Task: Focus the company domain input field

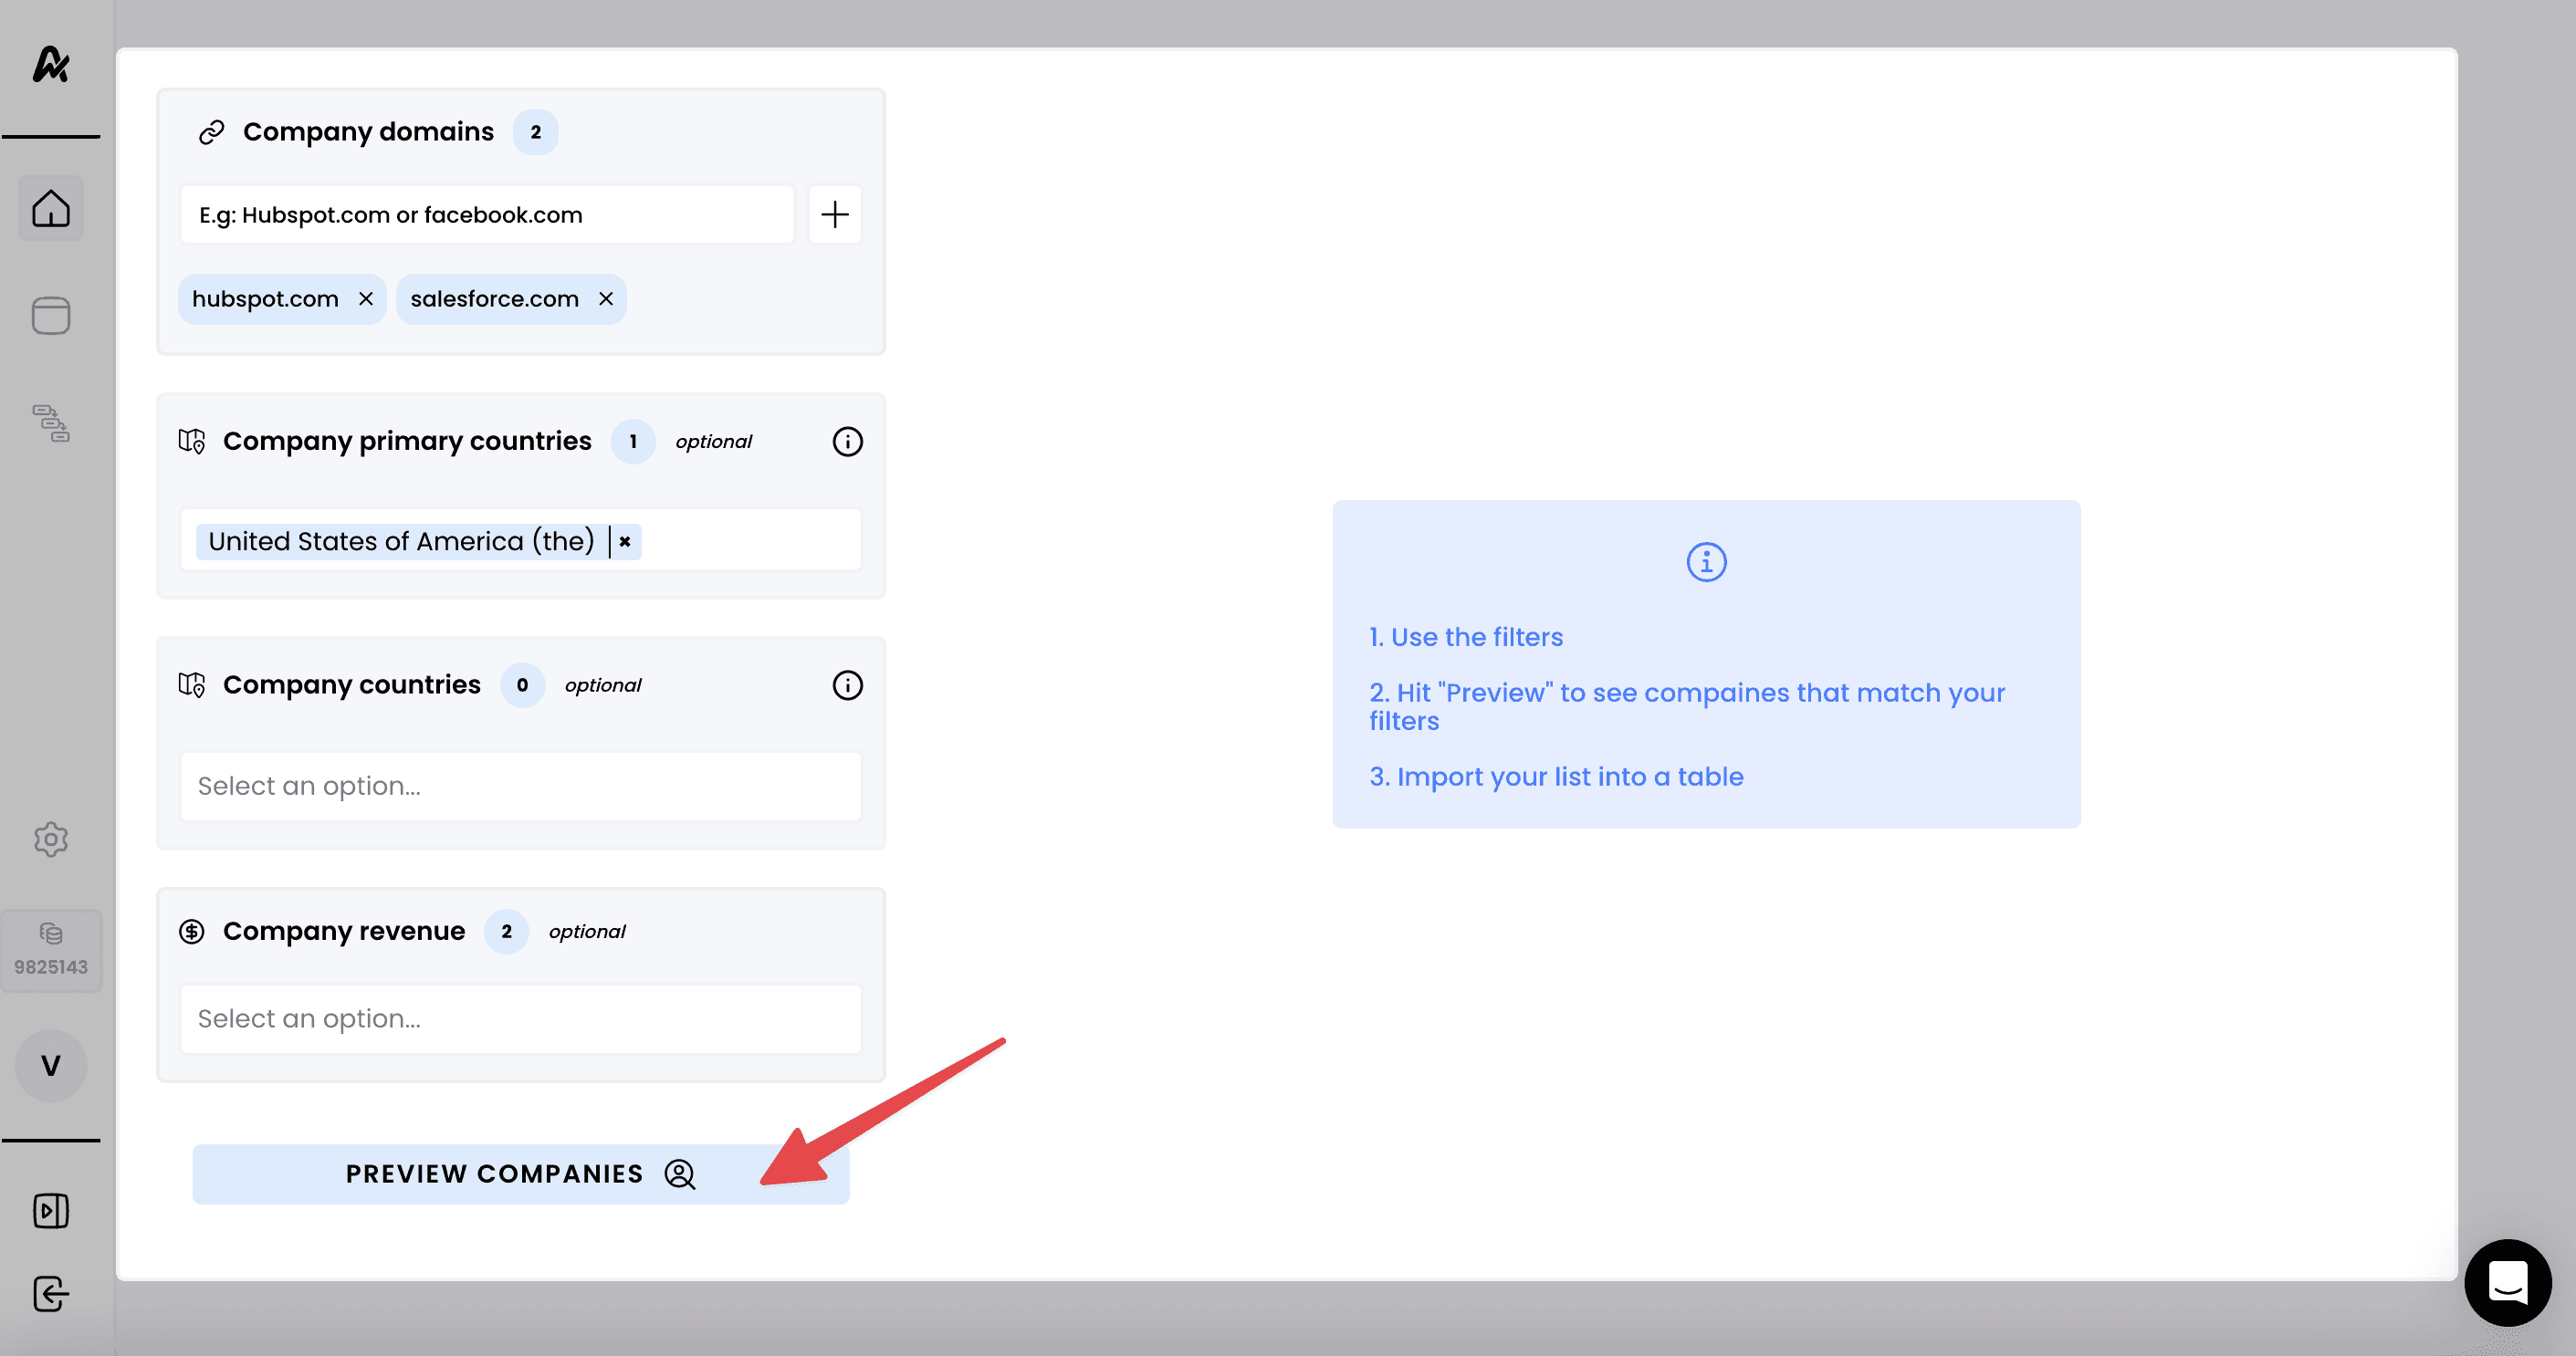Action: pyautogui.click(x=486, y=214)
